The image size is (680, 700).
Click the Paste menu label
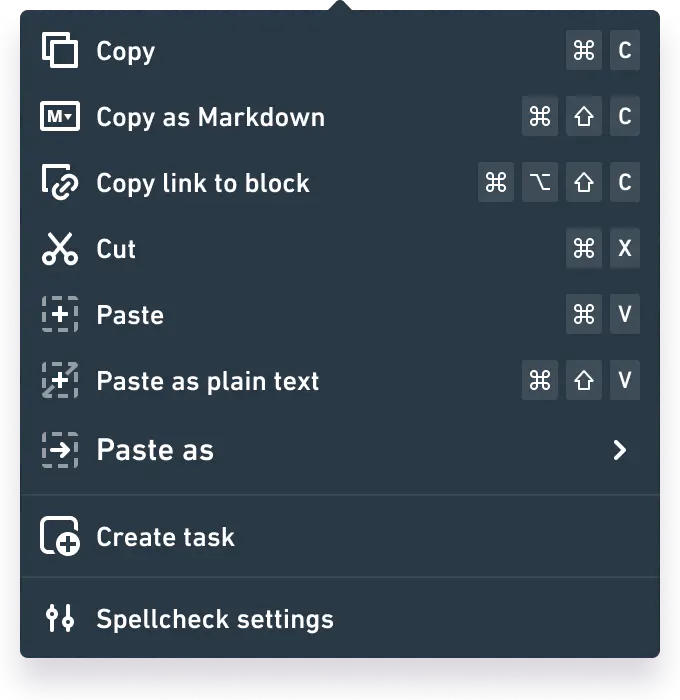pyautogui.click(x=130, y=315)
